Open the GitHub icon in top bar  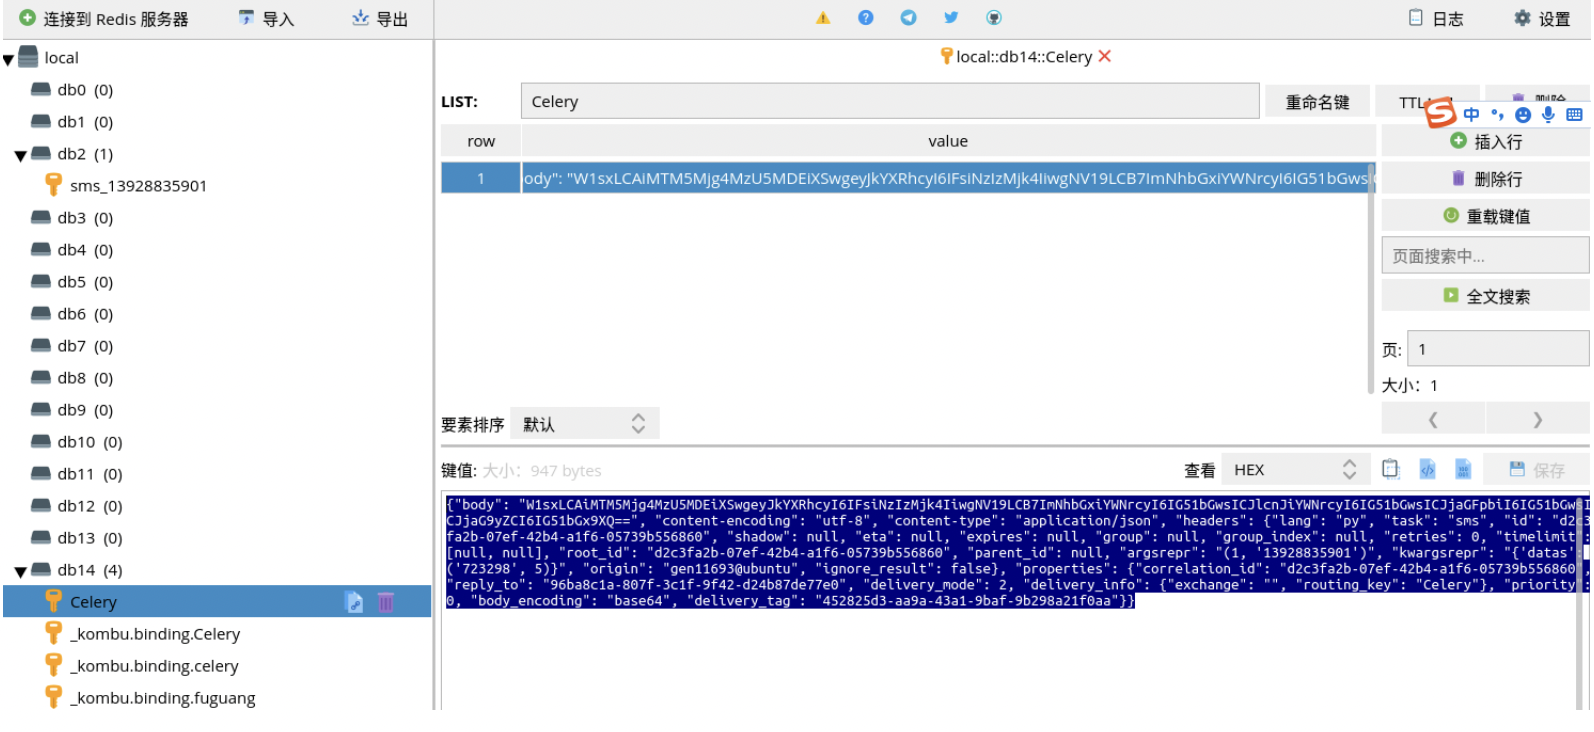click(994, 18)
